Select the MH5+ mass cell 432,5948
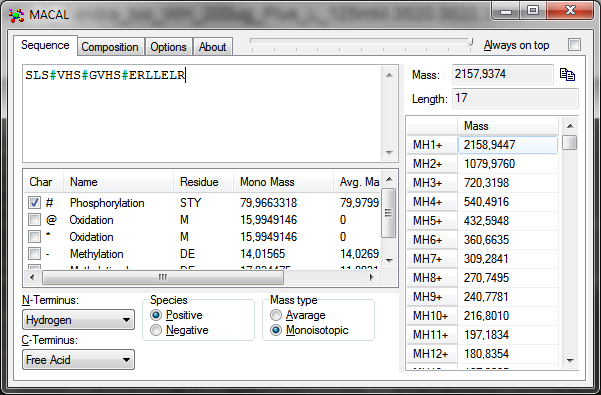This screenshot has width=601, height=395. click(x=508, y=221)
